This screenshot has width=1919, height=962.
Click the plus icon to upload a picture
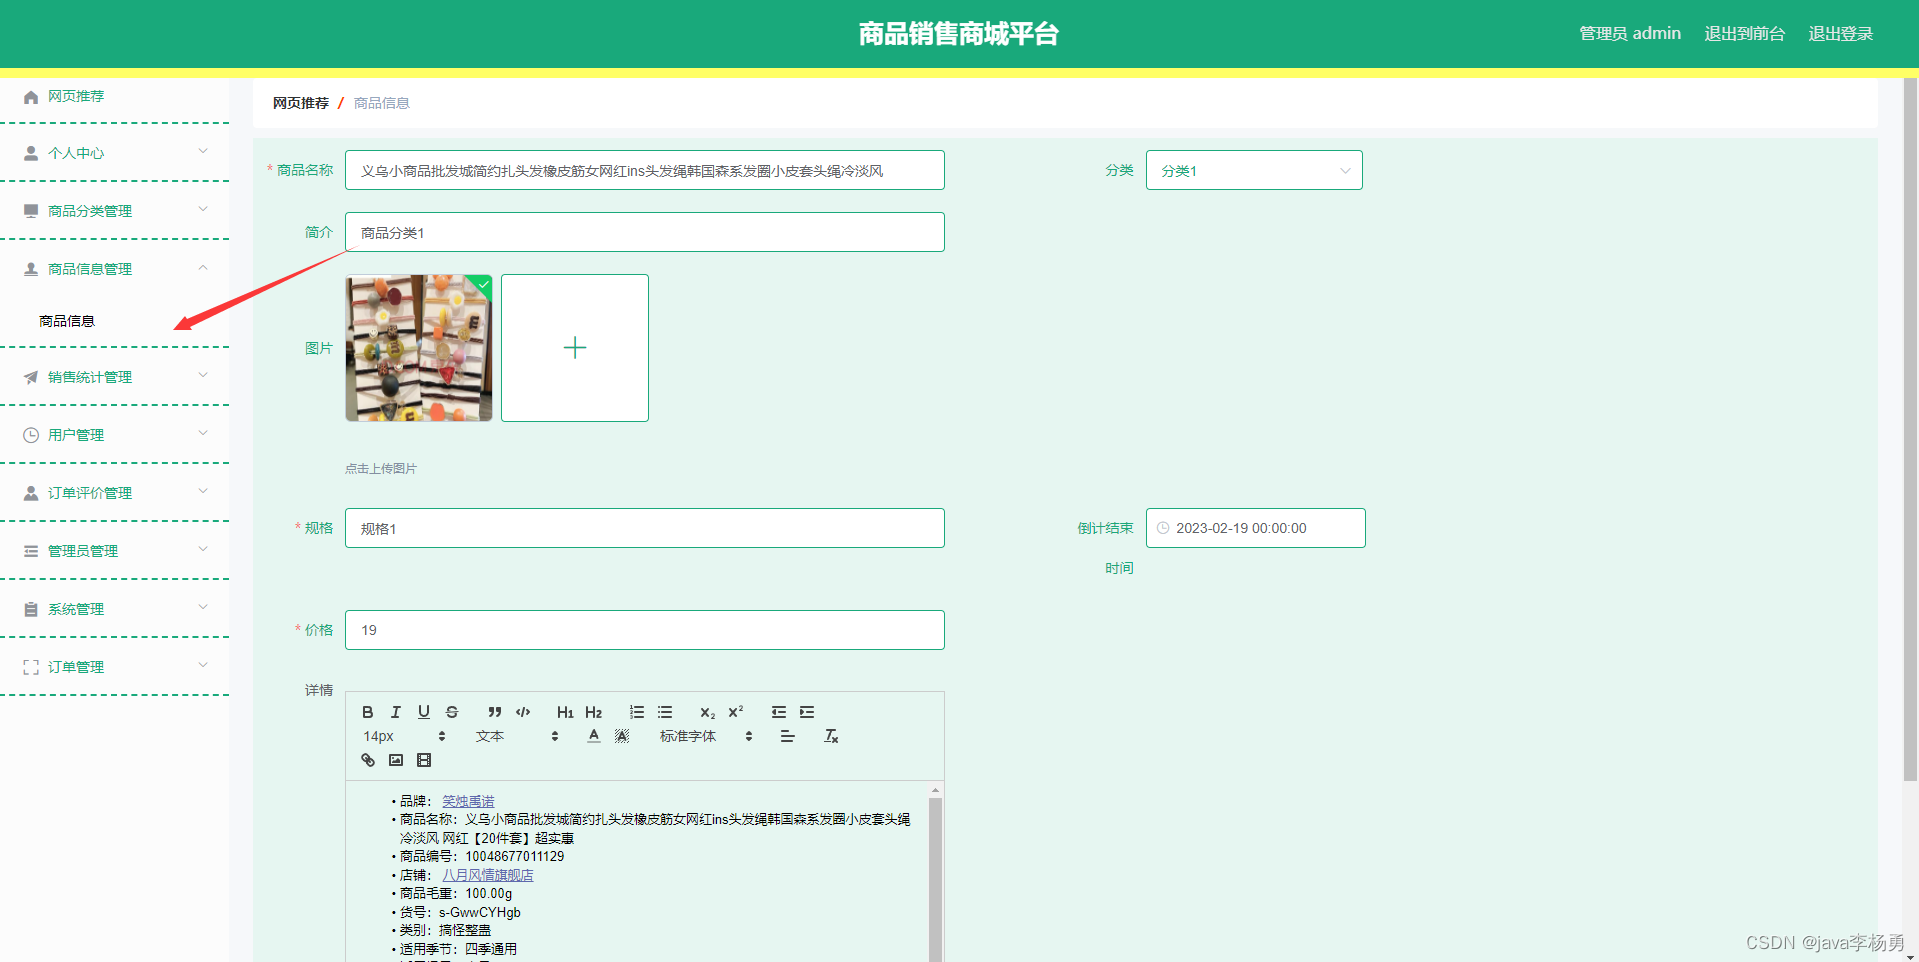(575, 348)
